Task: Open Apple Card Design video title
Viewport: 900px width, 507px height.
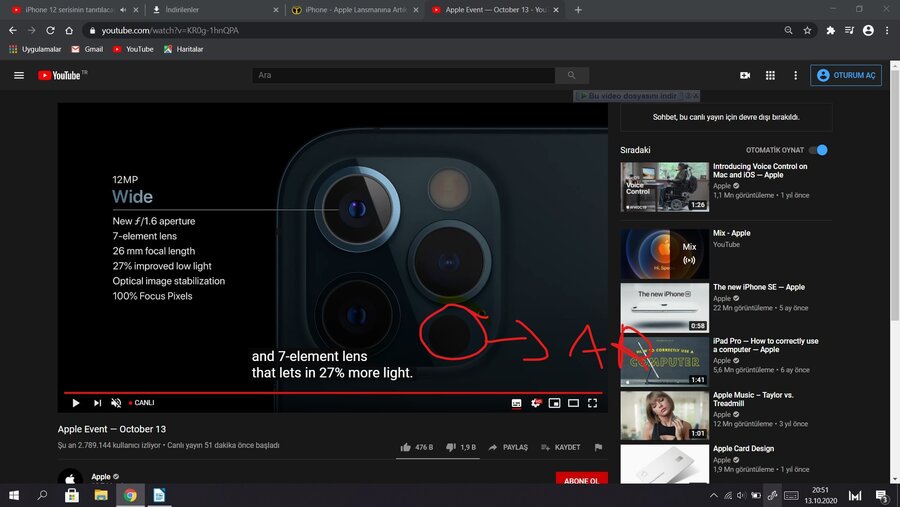Action: [743, 448]
